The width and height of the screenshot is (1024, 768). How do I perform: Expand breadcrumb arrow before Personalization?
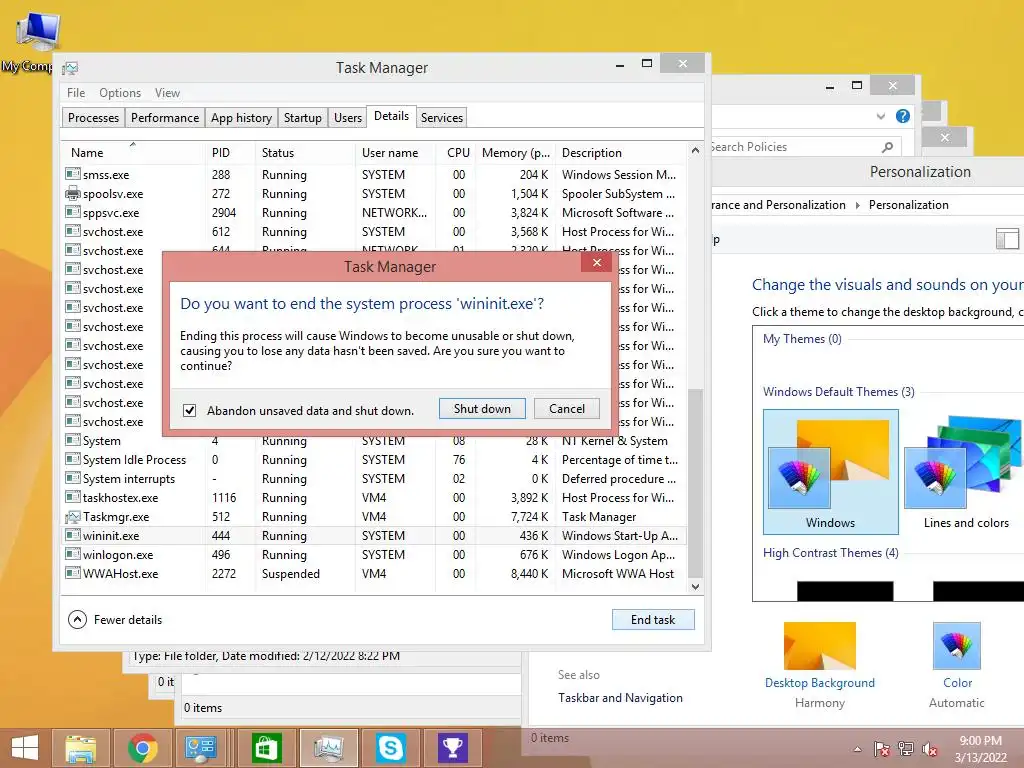857,205
